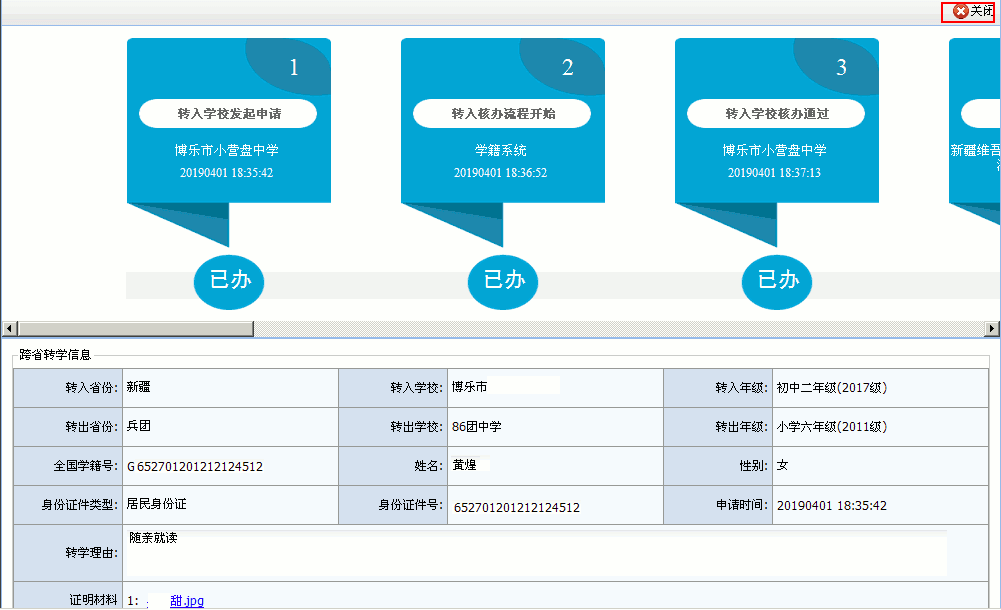Click the step 2 timestamp 20190401 18:36:52

coord(500,172)
